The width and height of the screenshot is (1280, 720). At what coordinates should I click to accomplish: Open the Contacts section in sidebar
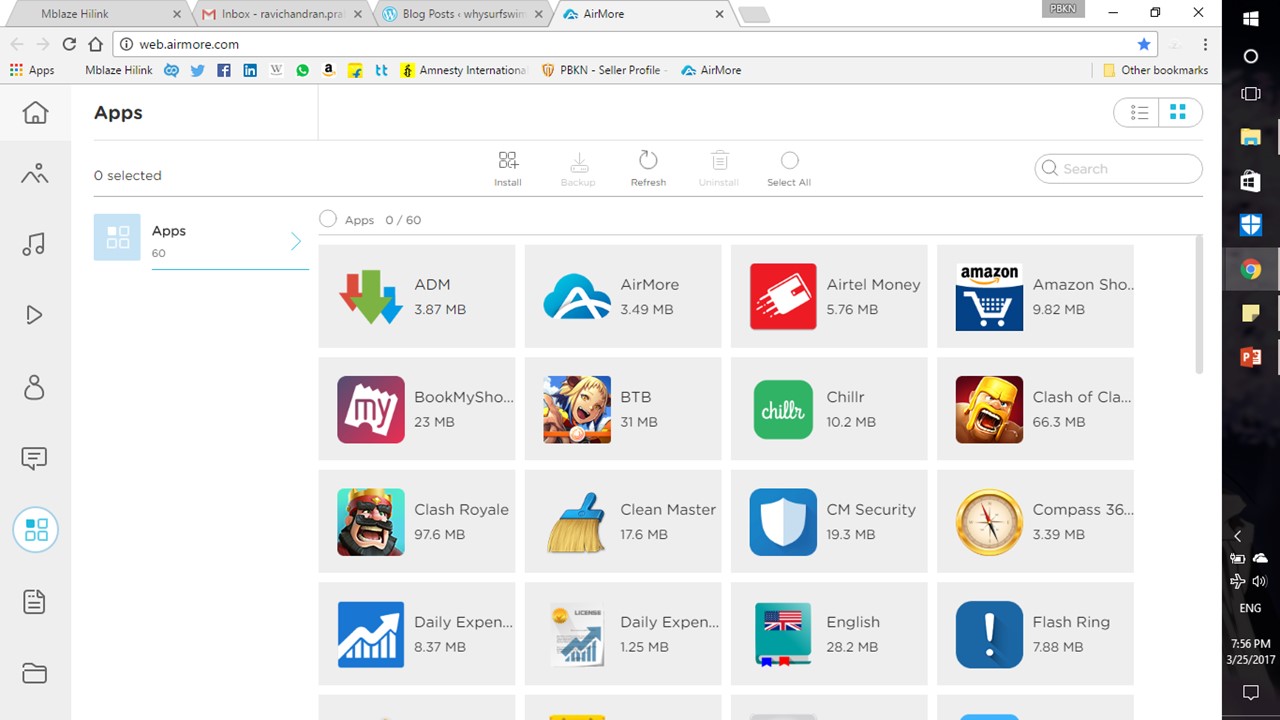(35, 387)
